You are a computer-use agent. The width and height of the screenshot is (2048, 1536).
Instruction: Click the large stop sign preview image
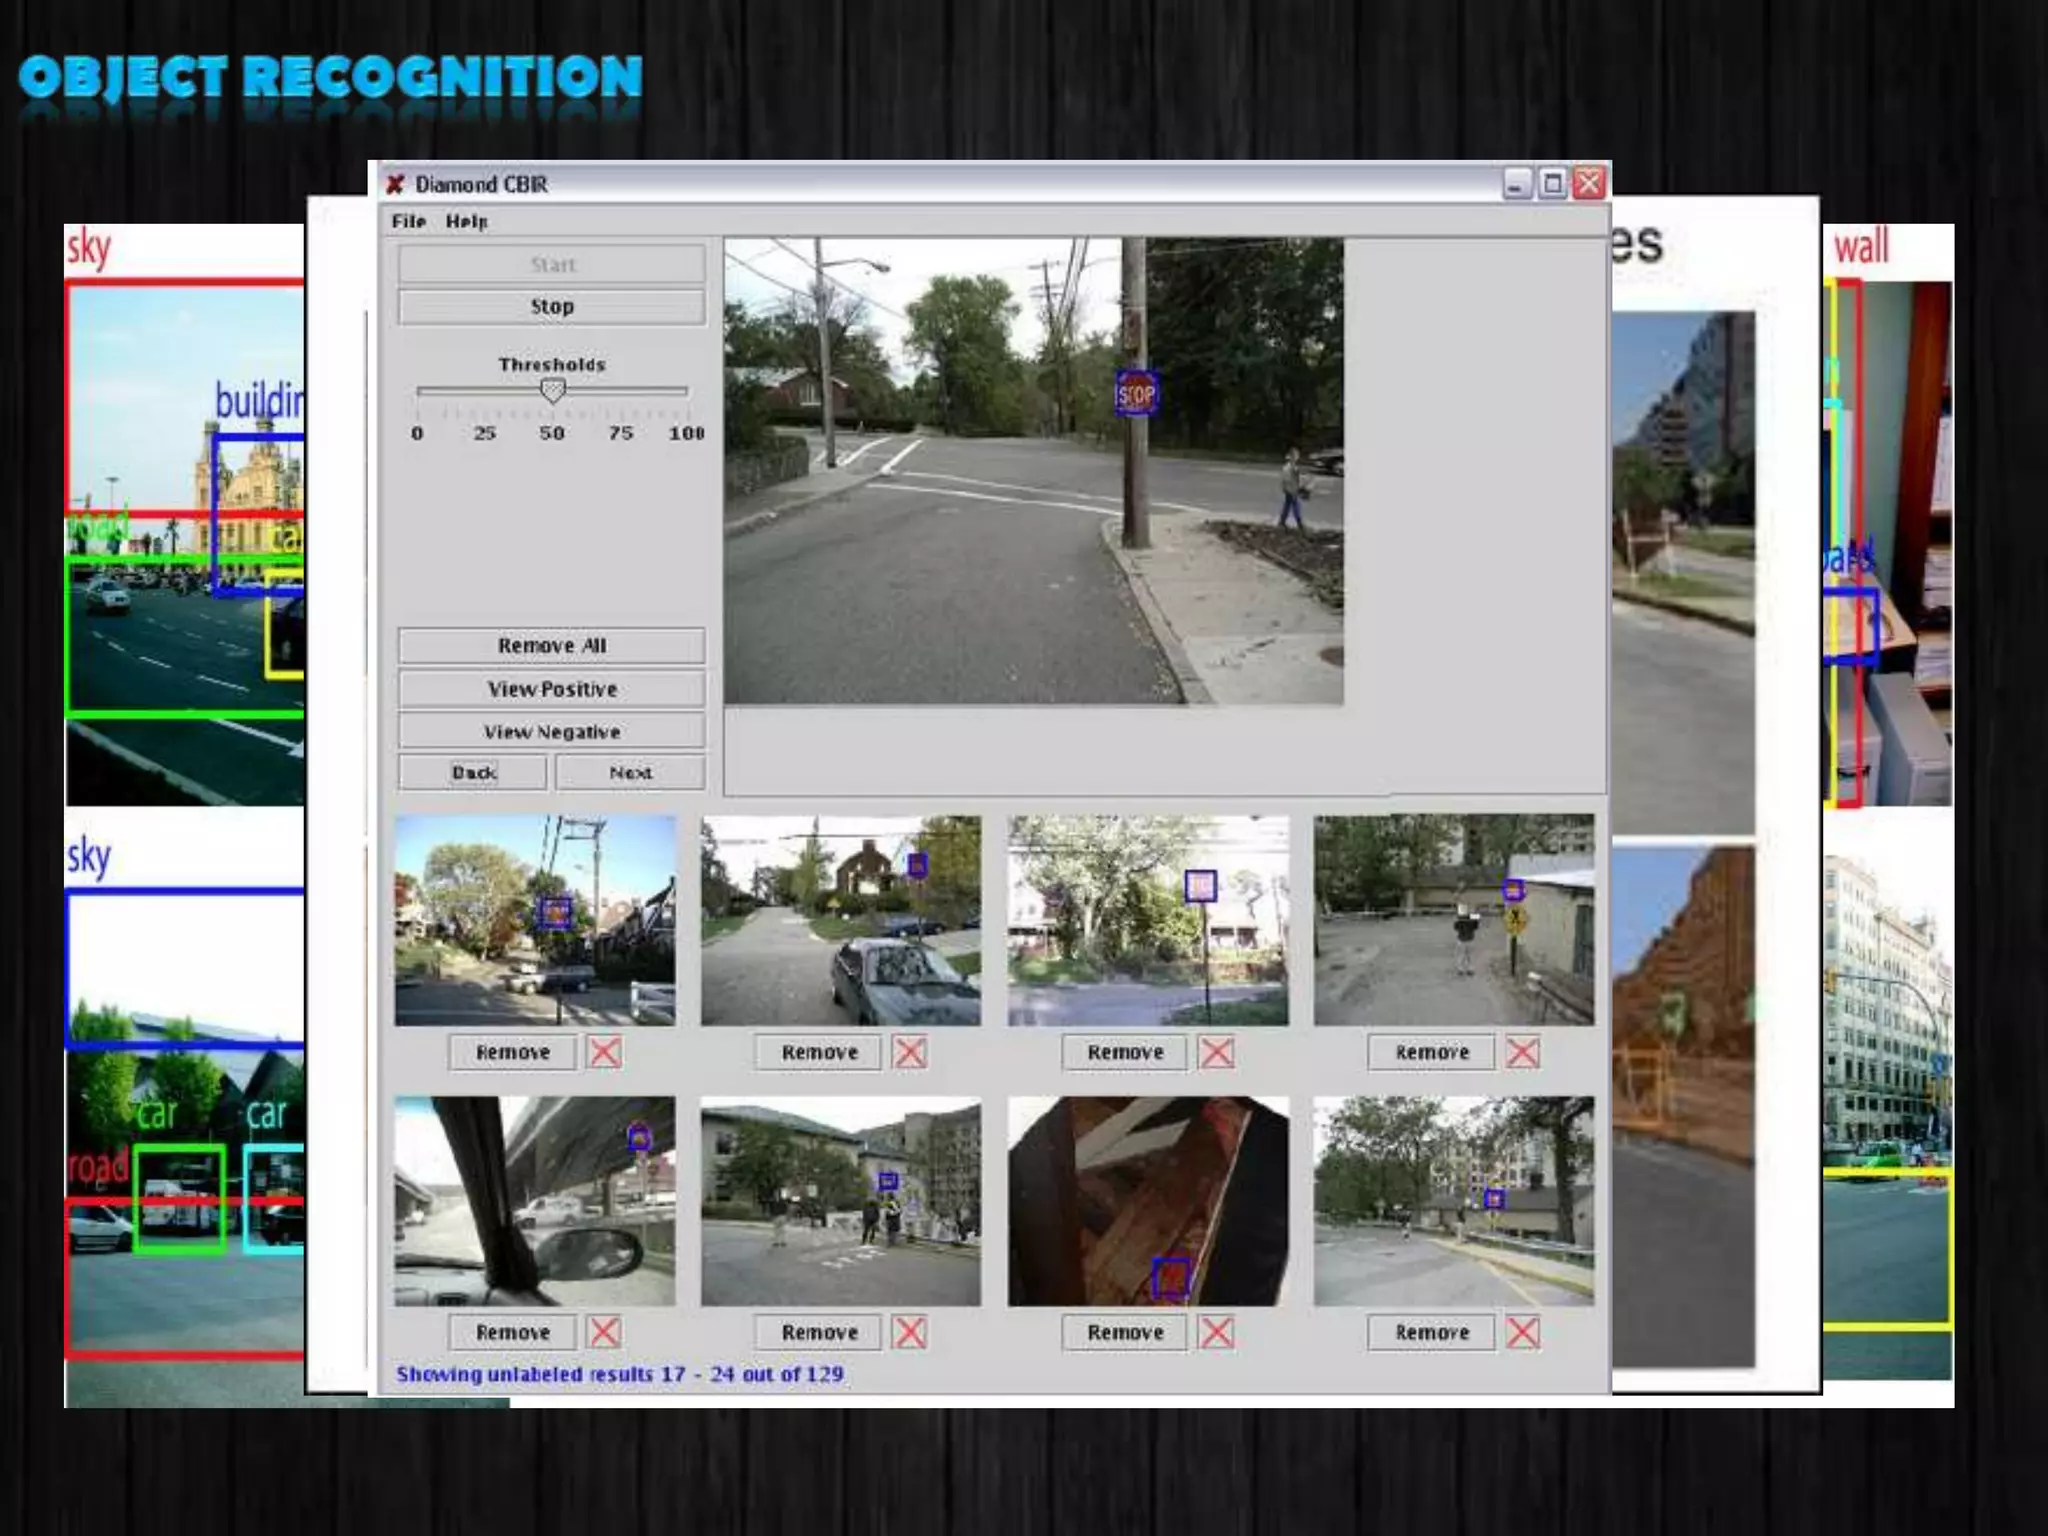[1033, 470]
